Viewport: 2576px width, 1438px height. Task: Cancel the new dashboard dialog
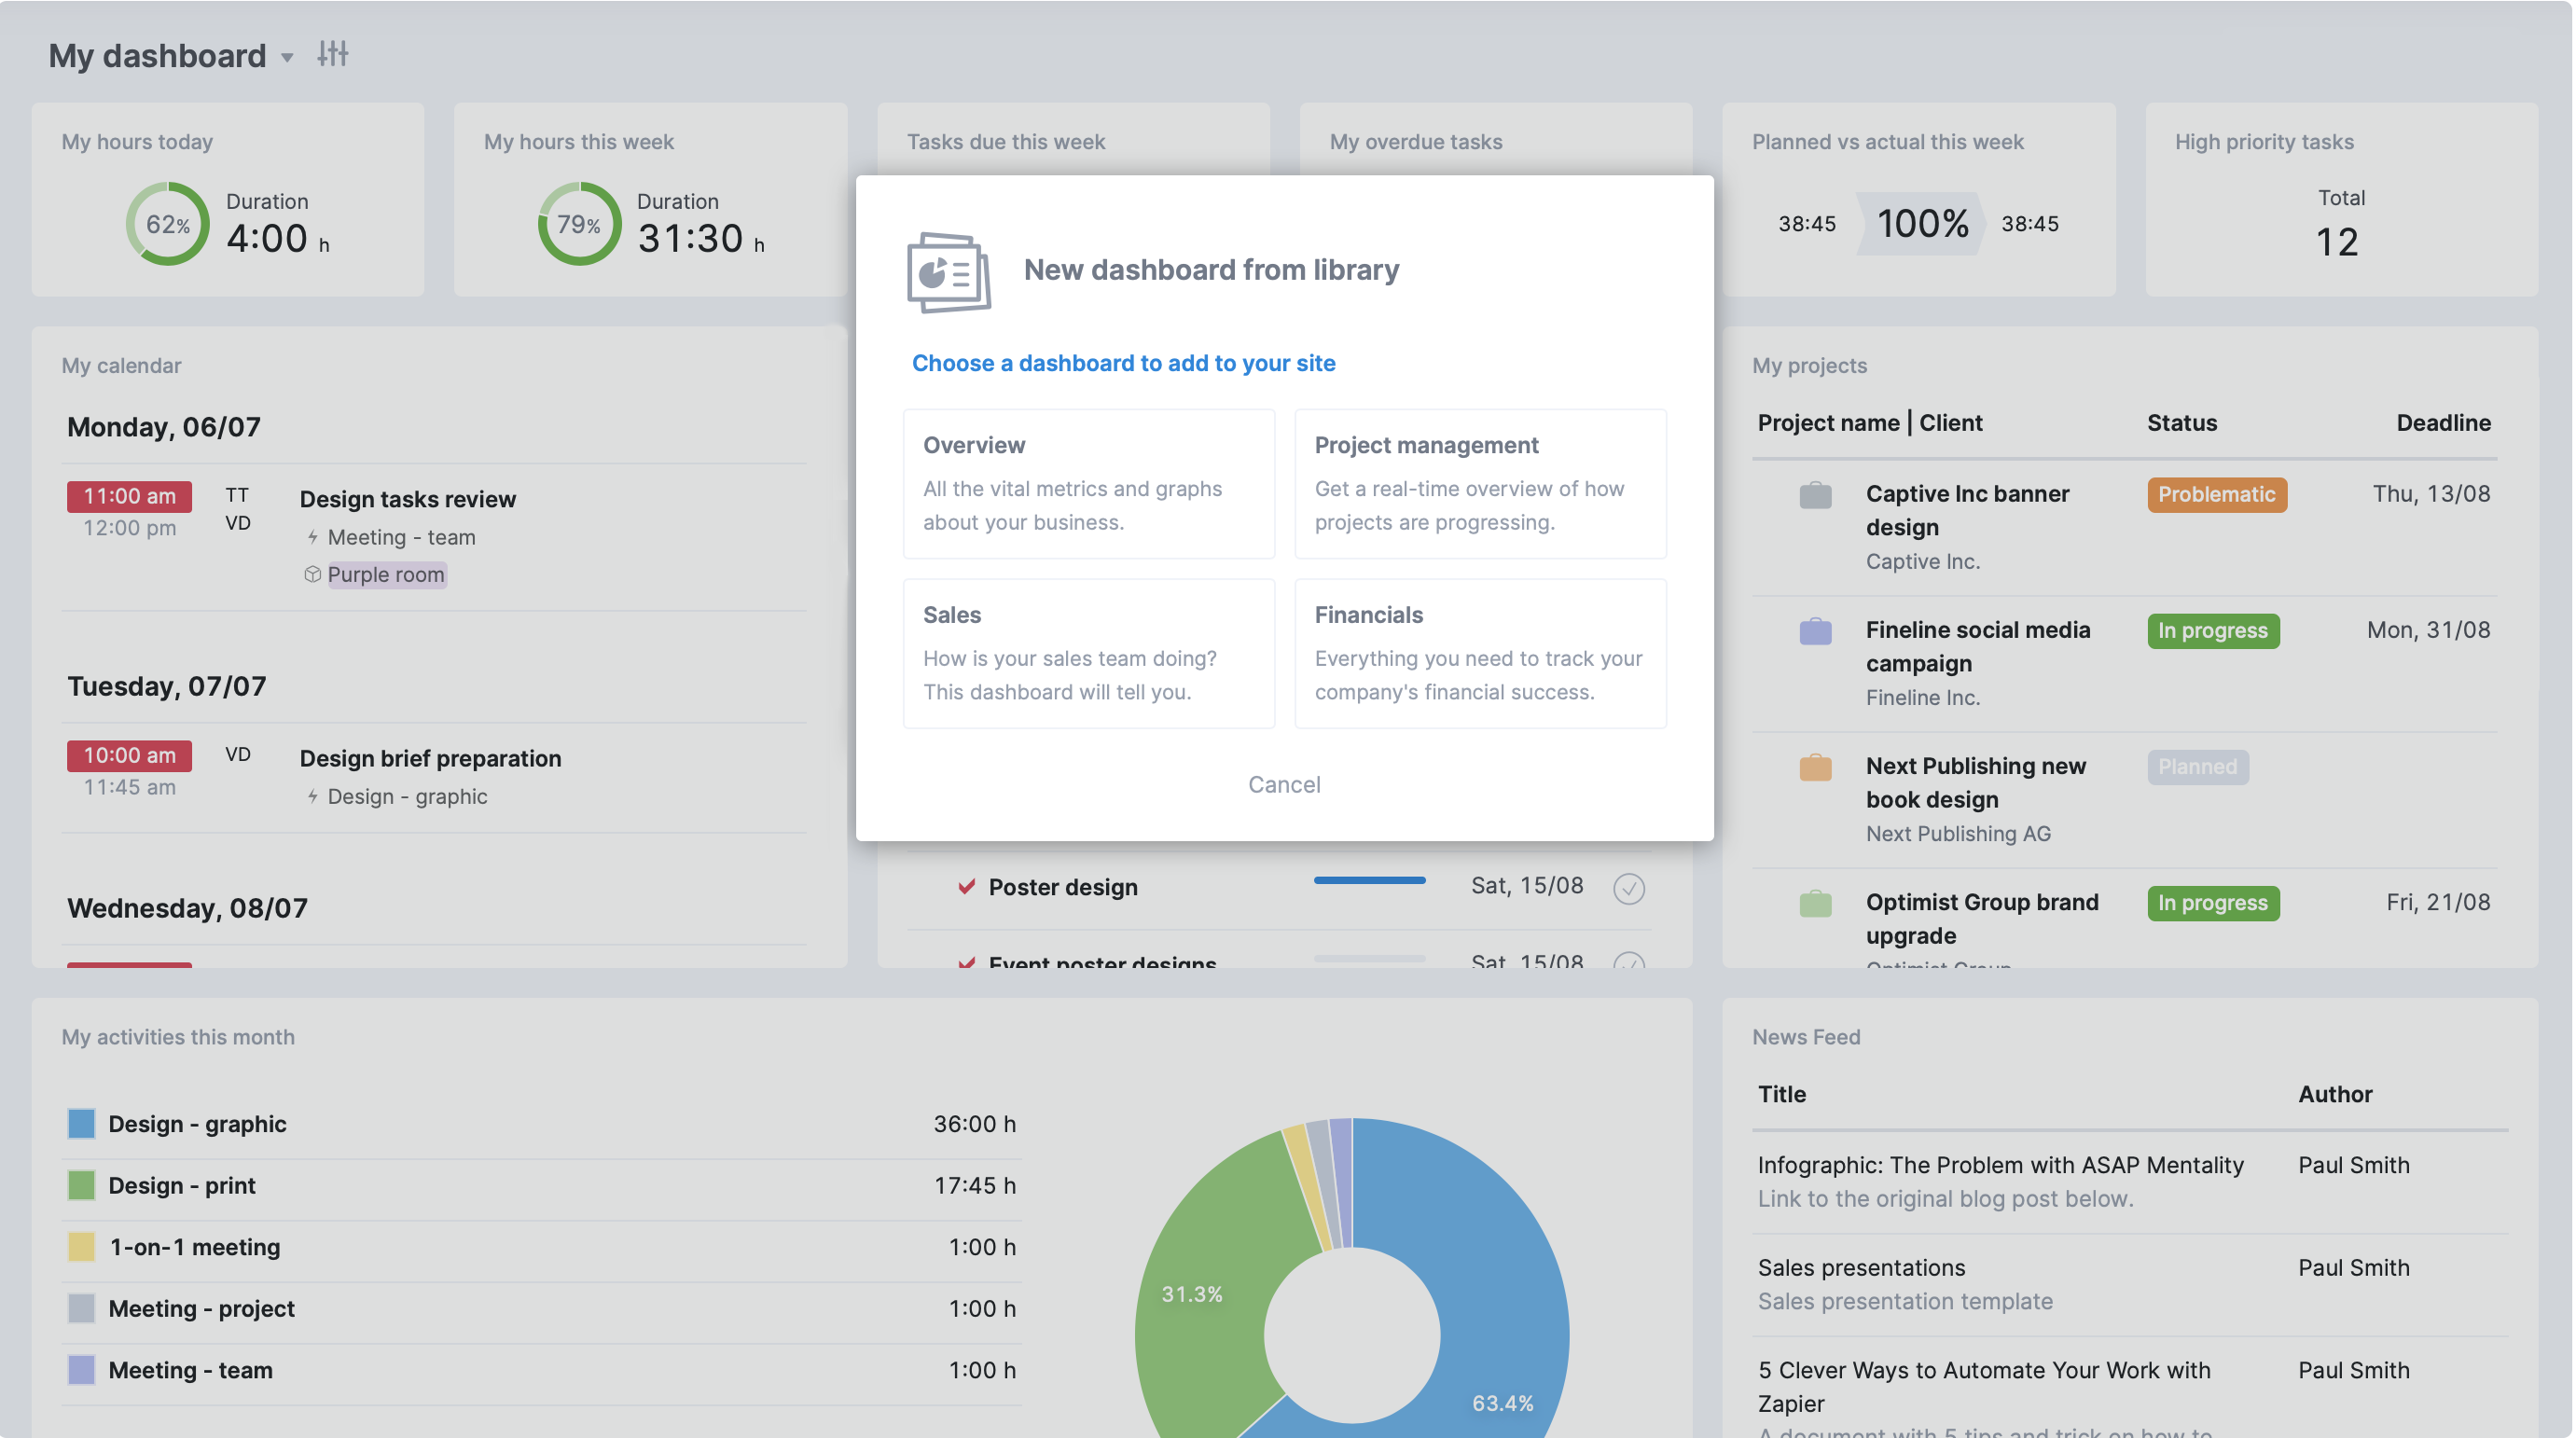[x=1284, y=784]
